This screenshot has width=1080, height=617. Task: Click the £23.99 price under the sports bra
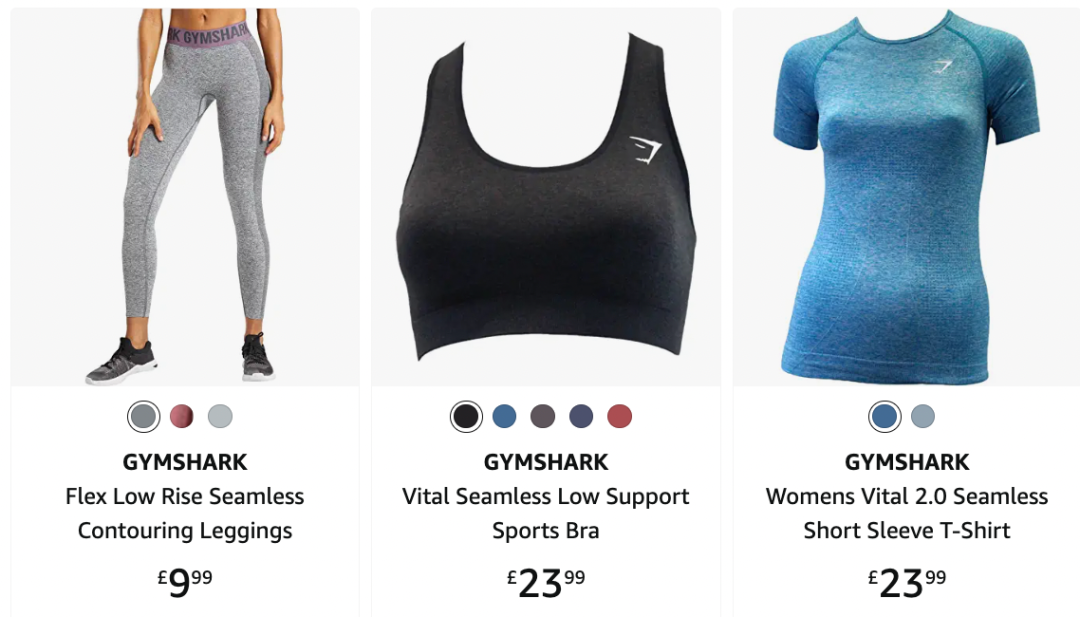tap(546, 583)
